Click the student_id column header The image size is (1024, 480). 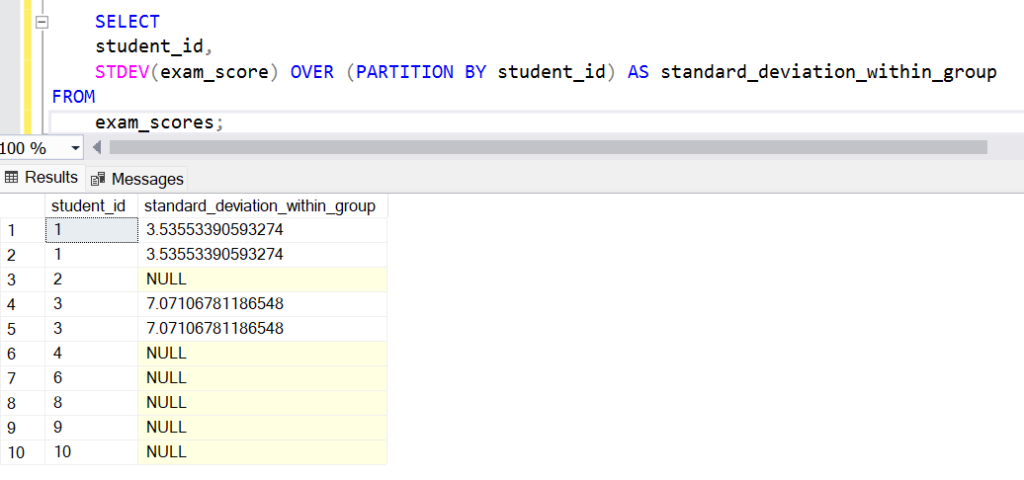coord(89,206)
